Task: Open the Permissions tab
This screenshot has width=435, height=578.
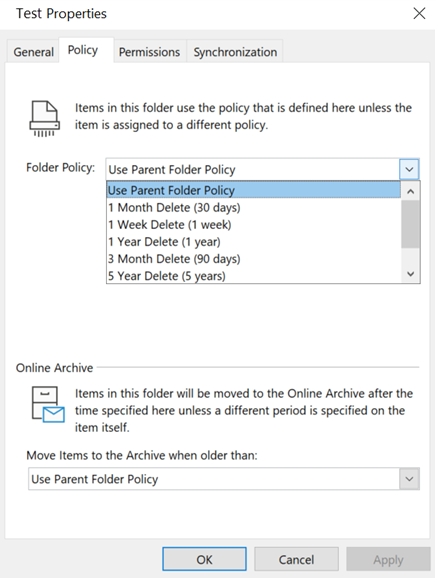Action: tap(149, 52)
